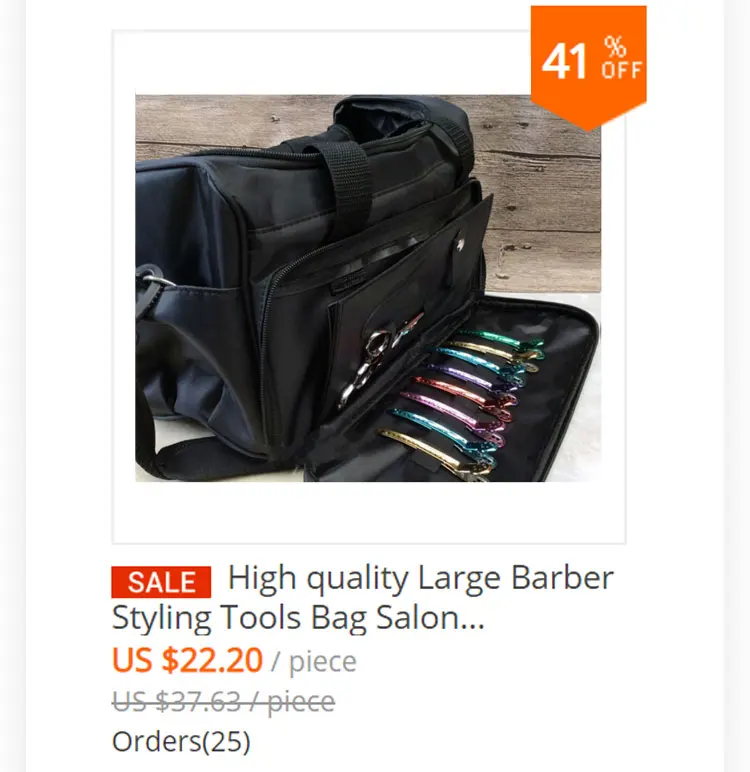
Task: Click the opened flap pocket holding the clips
Action: 451,391
